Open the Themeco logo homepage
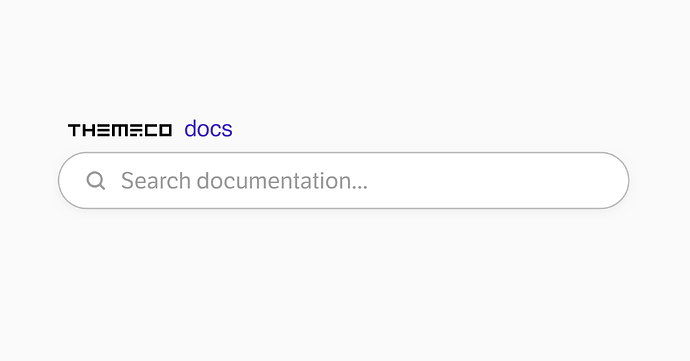 [x=120, y=130]
